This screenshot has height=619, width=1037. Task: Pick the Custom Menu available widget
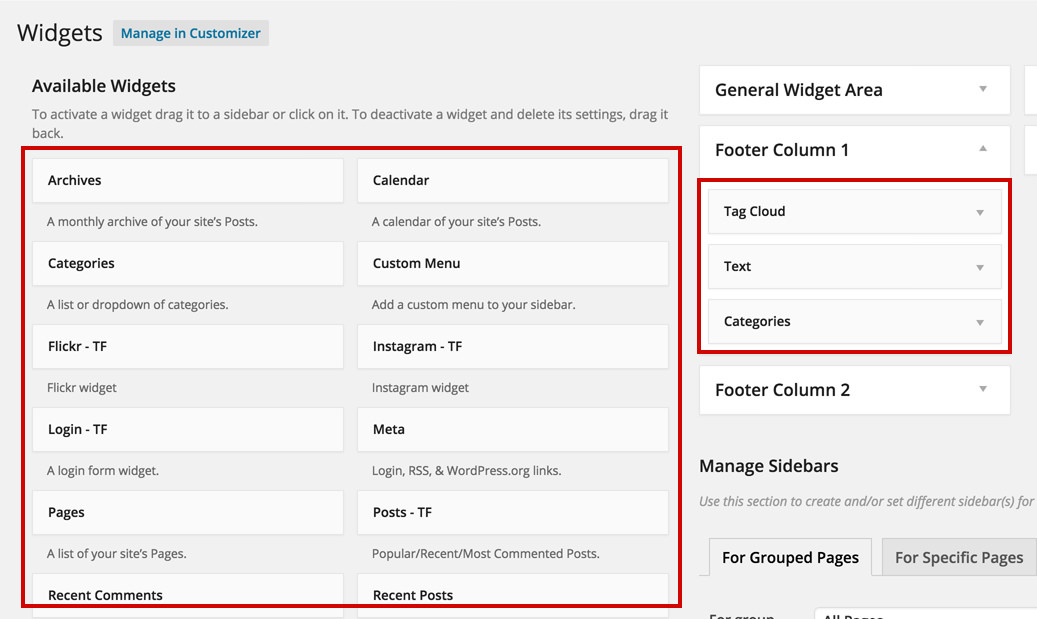click(x=513, y=263)
